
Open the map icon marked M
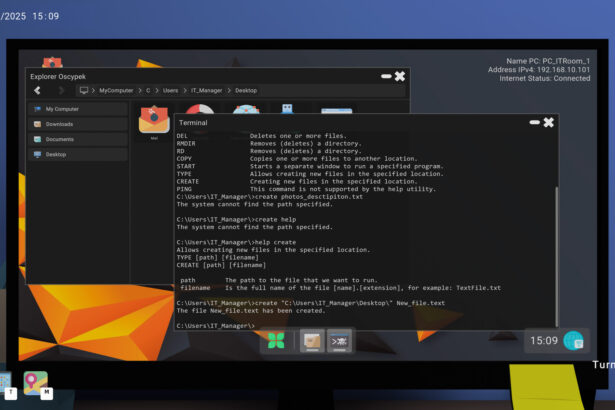coord(36,383)
